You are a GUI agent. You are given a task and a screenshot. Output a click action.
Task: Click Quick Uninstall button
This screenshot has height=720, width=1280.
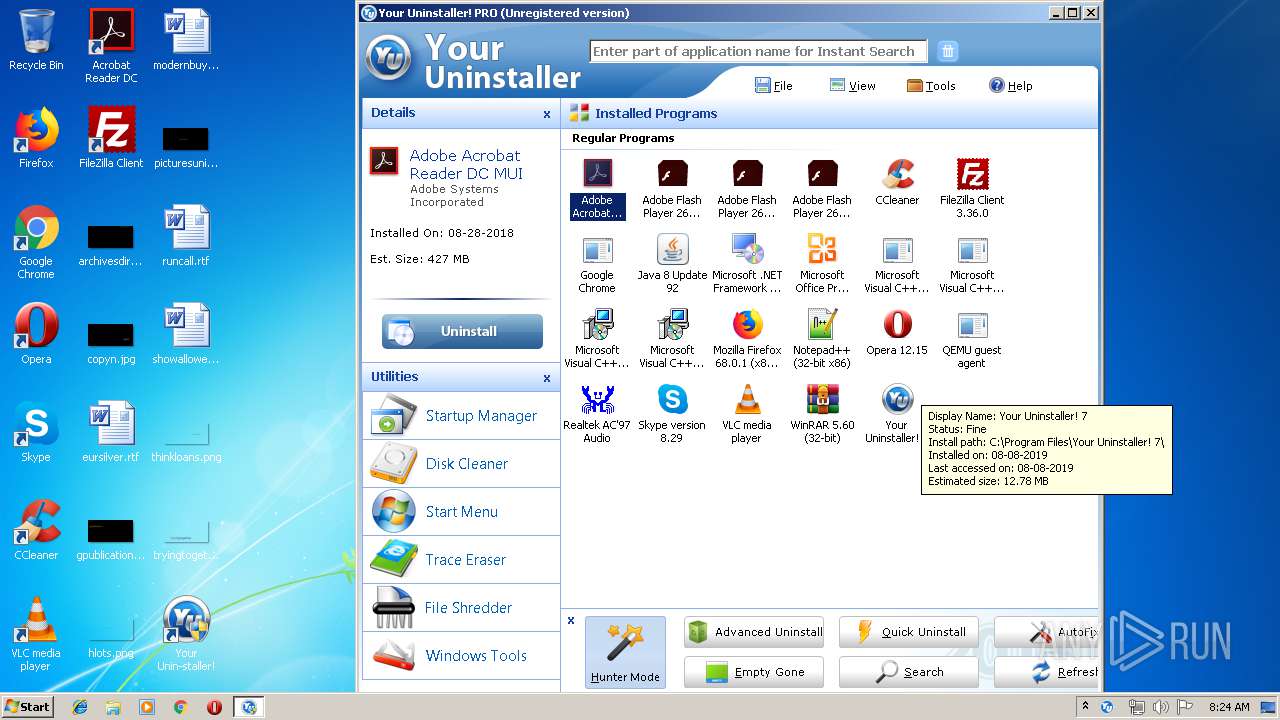(x=909, y=632)
